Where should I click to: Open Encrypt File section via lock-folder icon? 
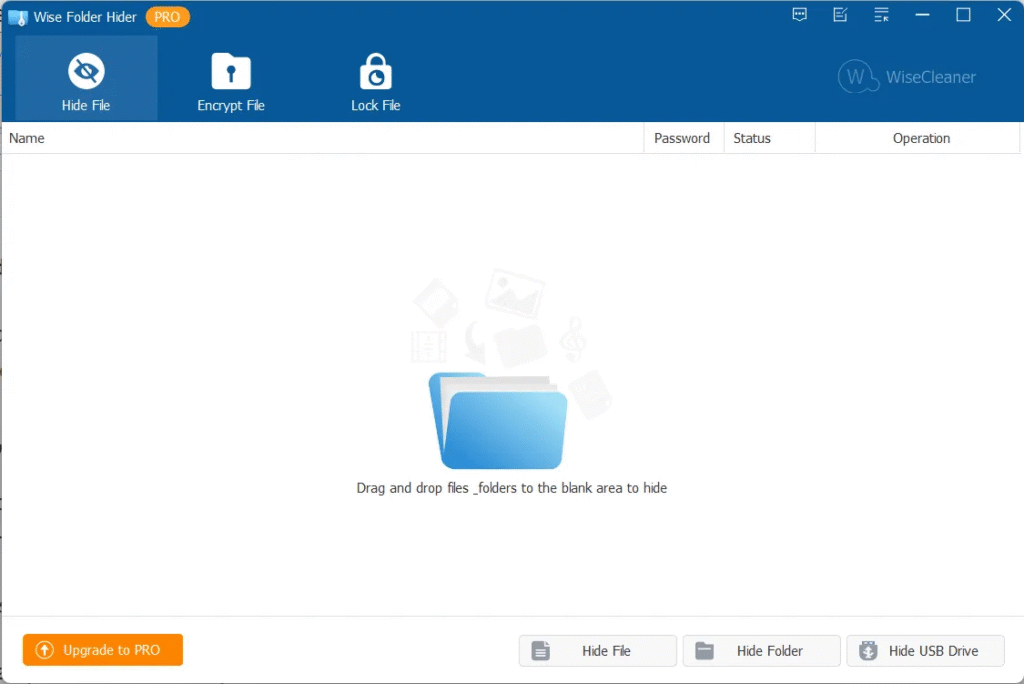click(231, 70)
